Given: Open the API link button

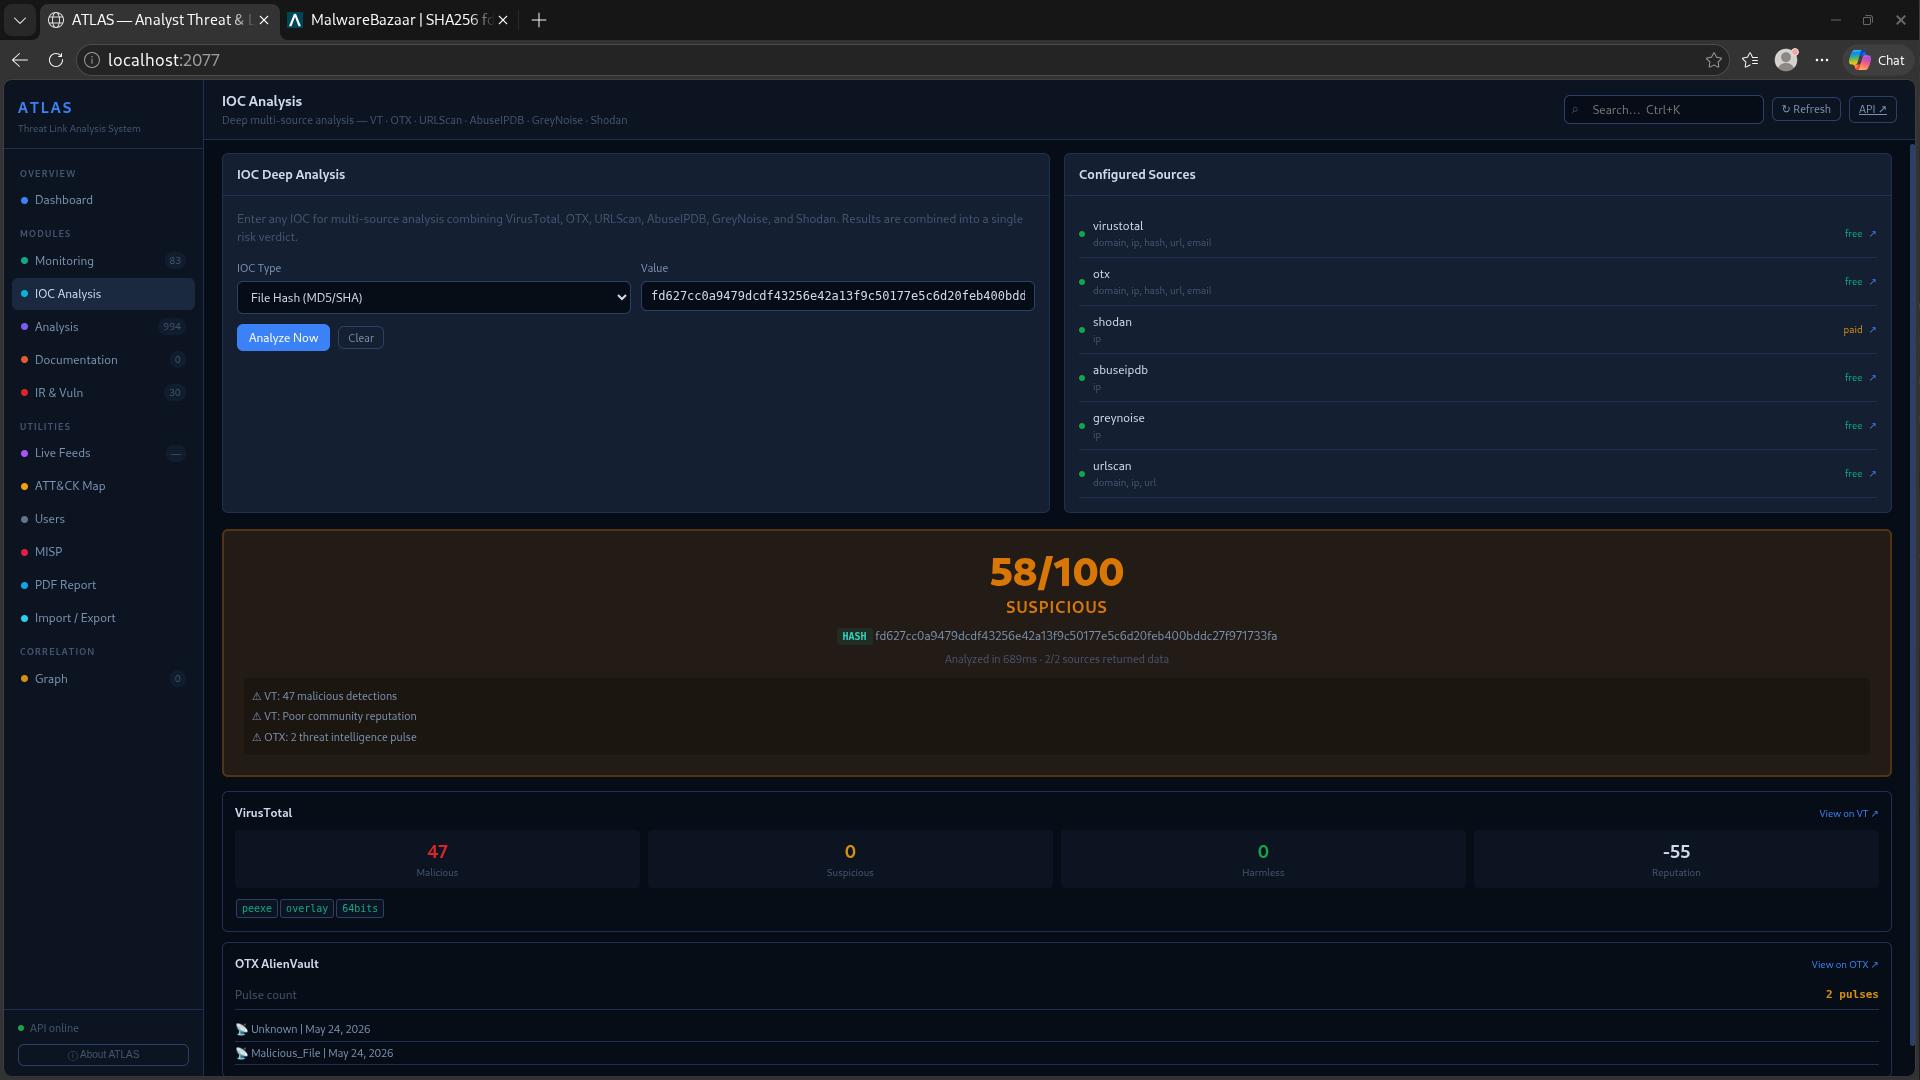Looking at the screenshot, I should click(1872, 109).
